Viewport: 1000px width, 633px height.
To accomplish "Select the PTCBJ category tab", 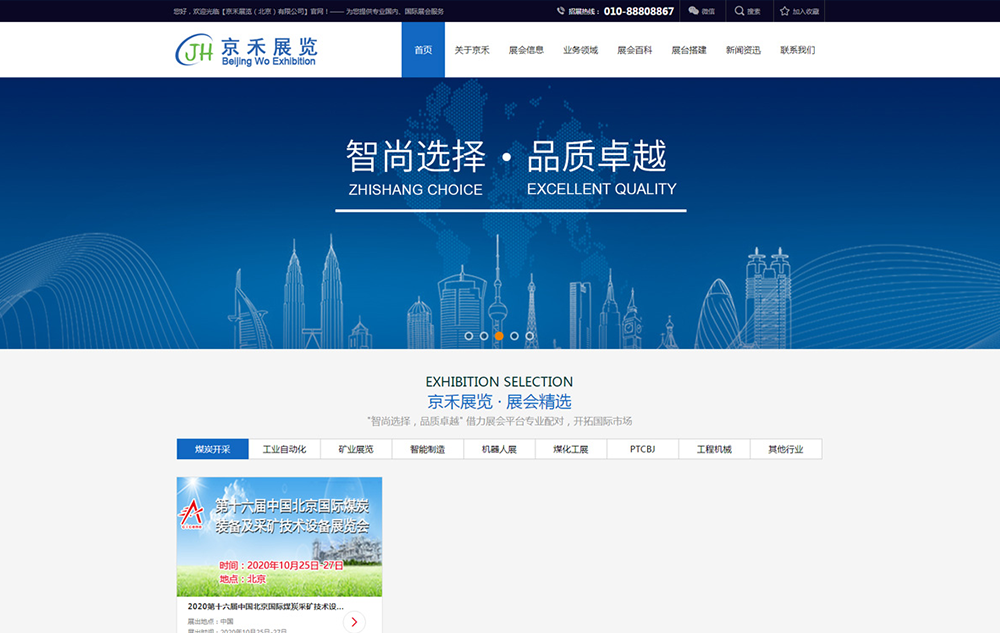I will 643,449.
